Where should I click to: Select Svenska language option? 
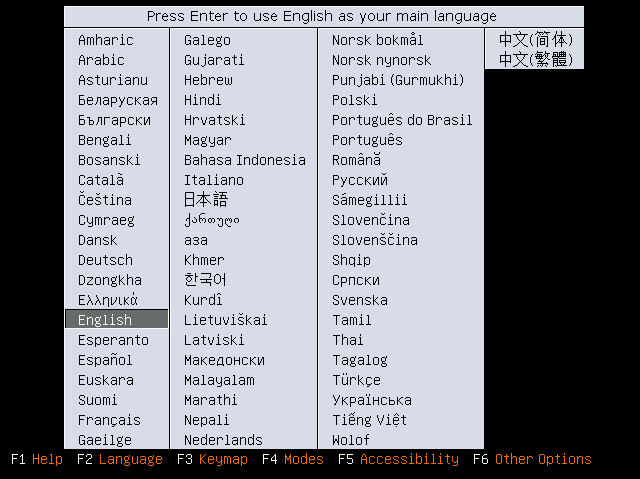(x=361, y=300)
